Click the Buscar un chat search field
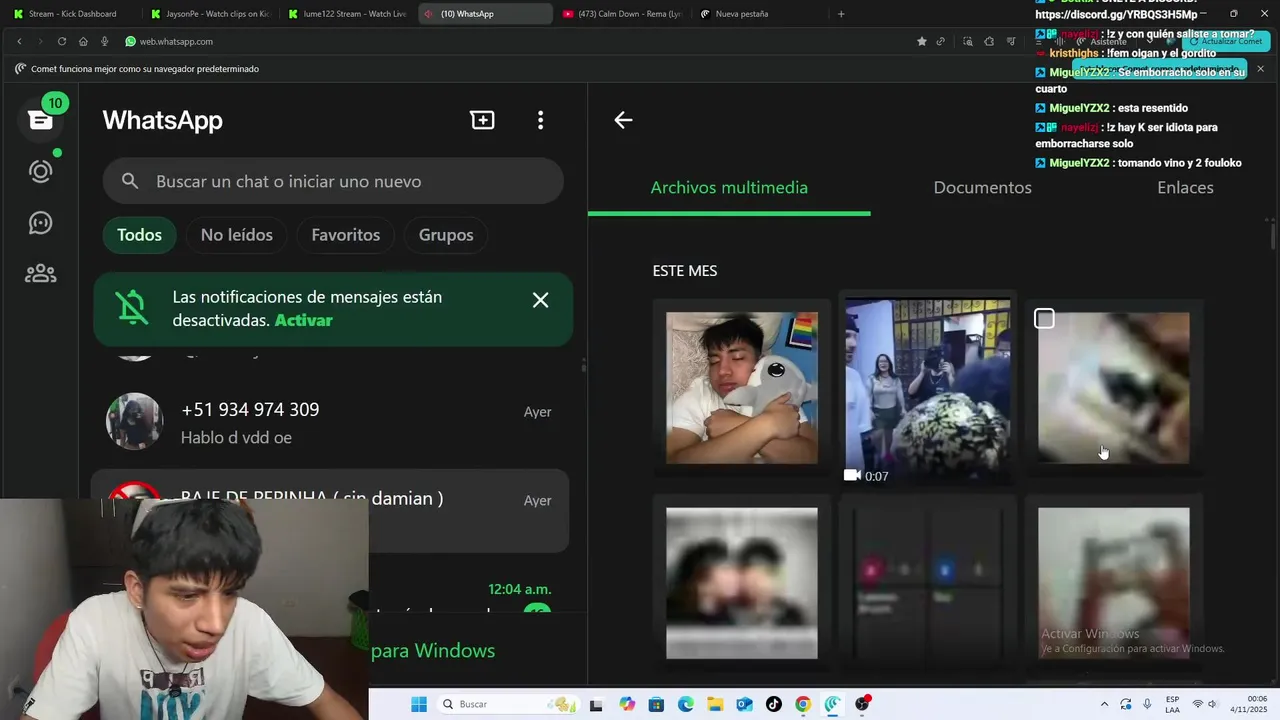1280x720 pixels. tap(333, 181)
